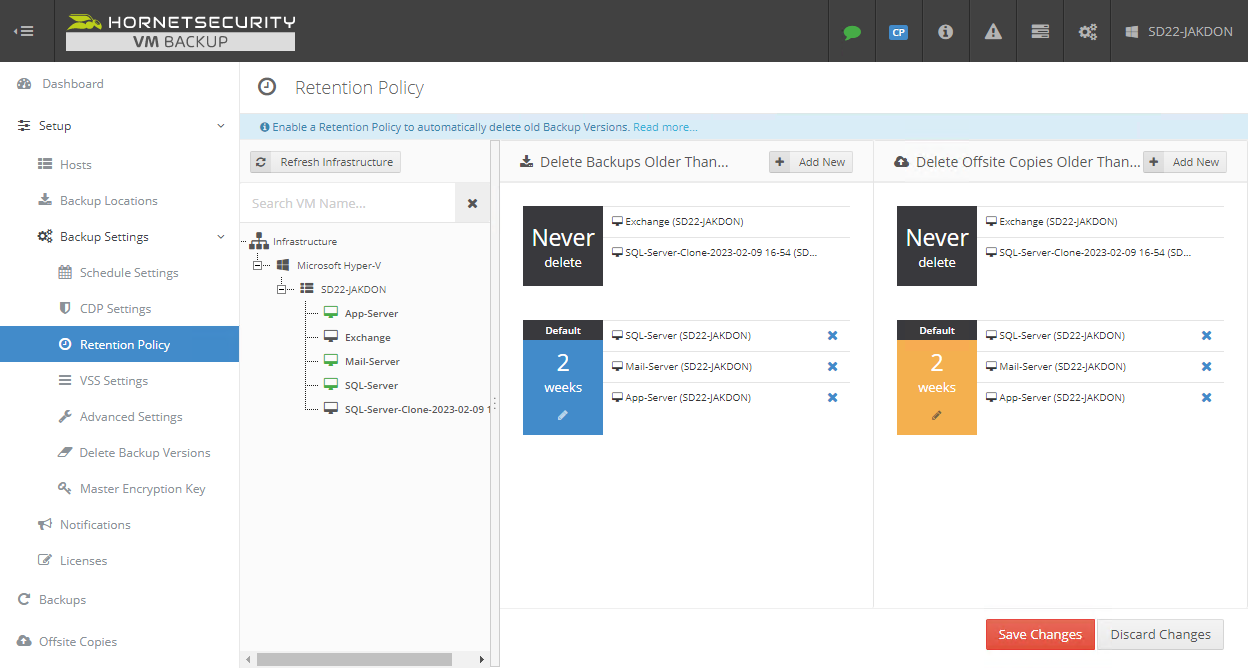Click the info circle icon in the header

tap(945, 31)
